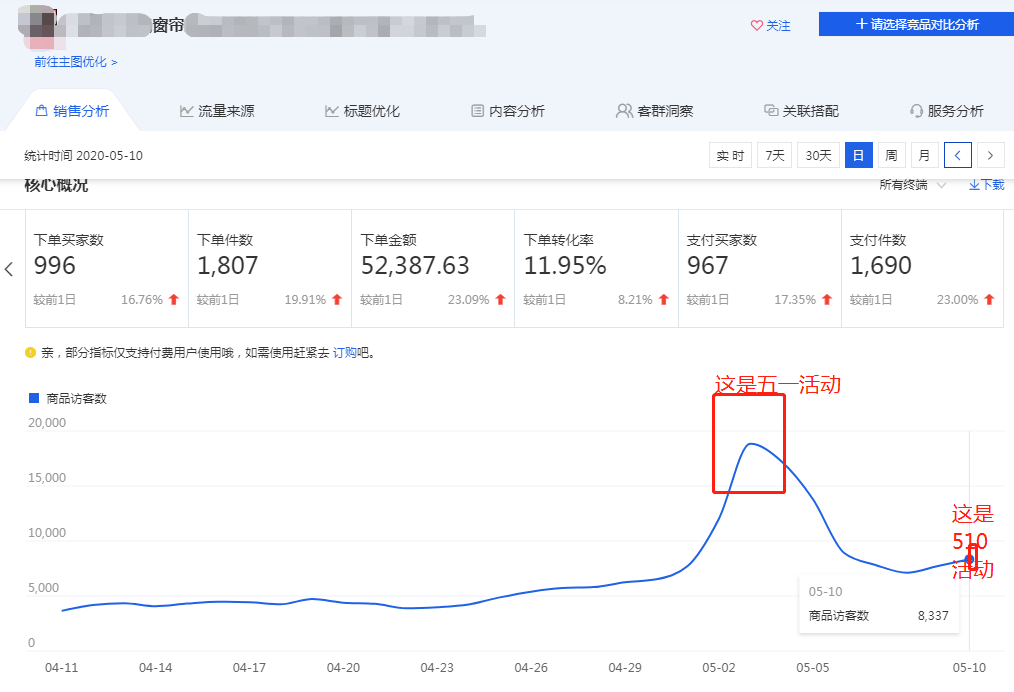This screenshot has width=1014, height=692.
Task: Toggle 商品访客数 legend blue swatch
Action: click(34, 398)
